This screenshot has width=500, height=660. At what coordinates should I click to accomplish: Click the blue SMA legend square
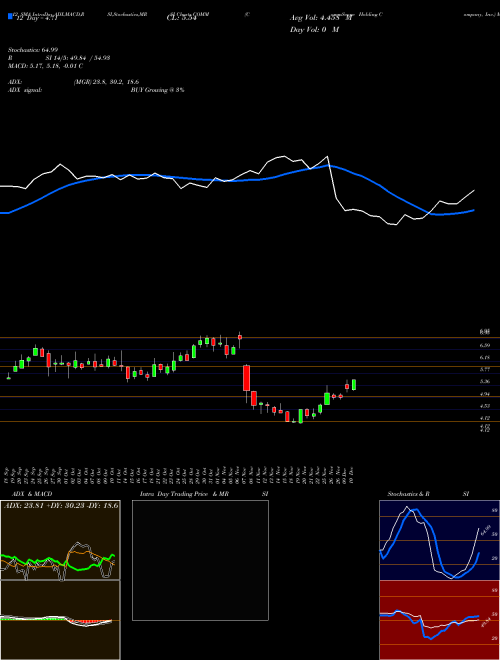(10, 16)
